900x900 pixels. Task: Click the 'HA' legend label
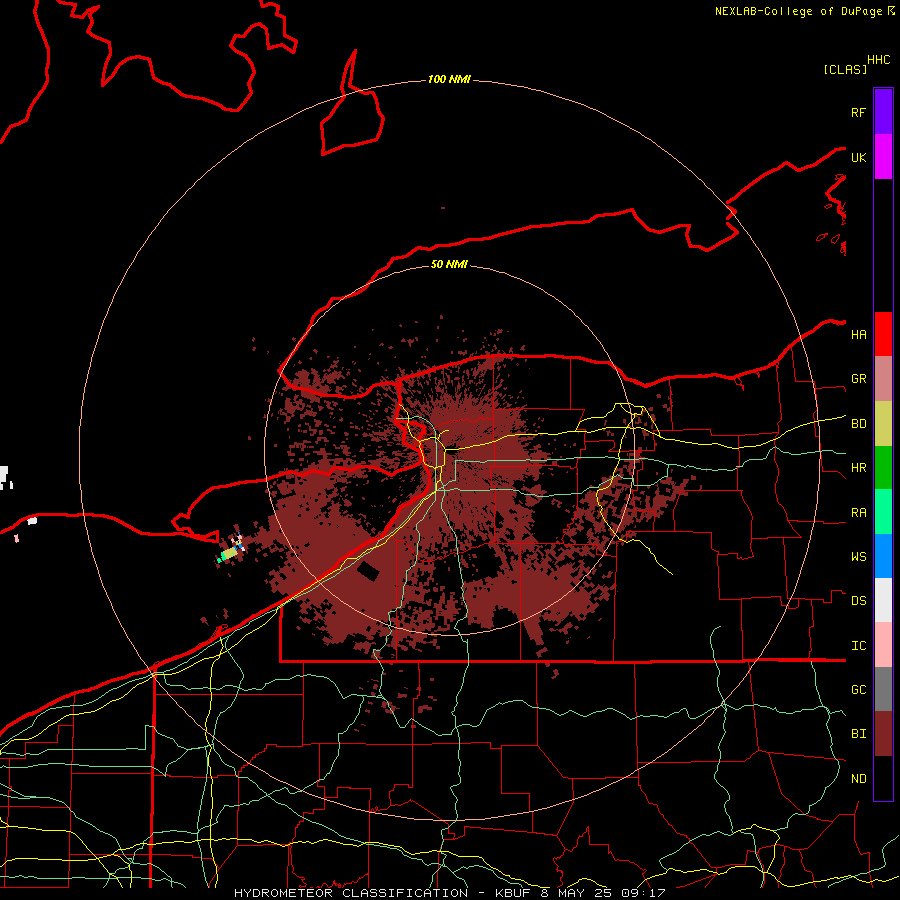(x=858, y=335)
